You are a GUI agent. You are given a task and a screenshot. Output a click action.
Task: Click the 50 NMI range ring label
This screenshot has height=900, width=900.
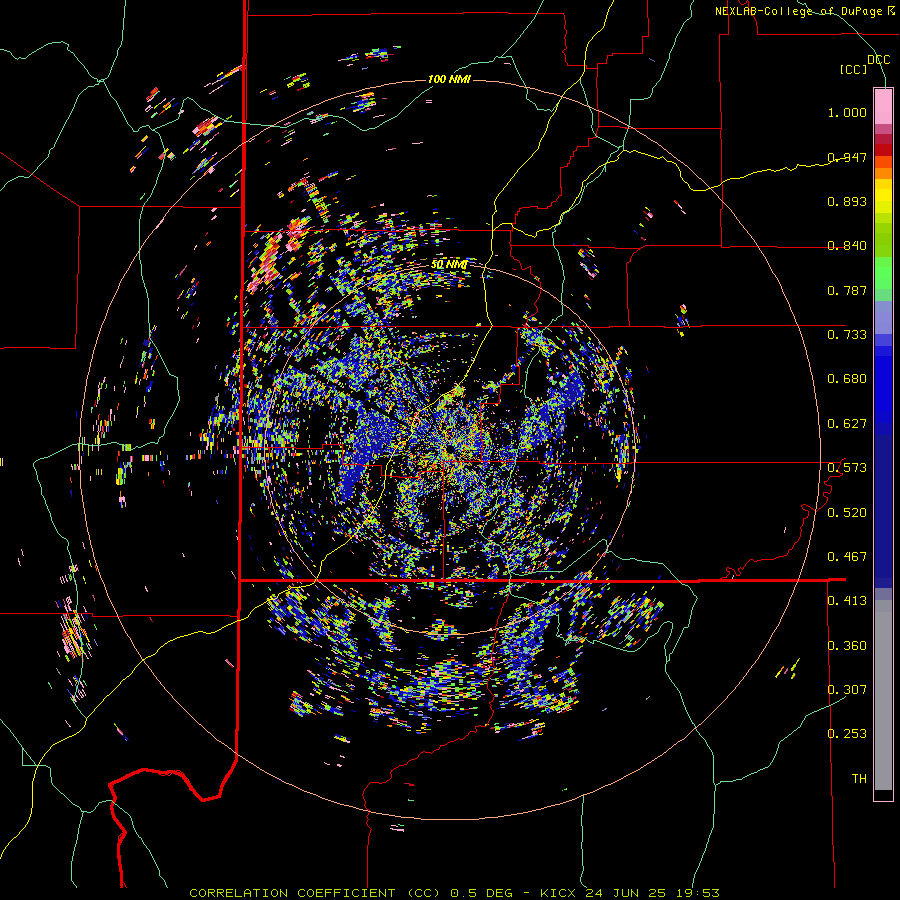pyautogui.click(x=449, y=265)
